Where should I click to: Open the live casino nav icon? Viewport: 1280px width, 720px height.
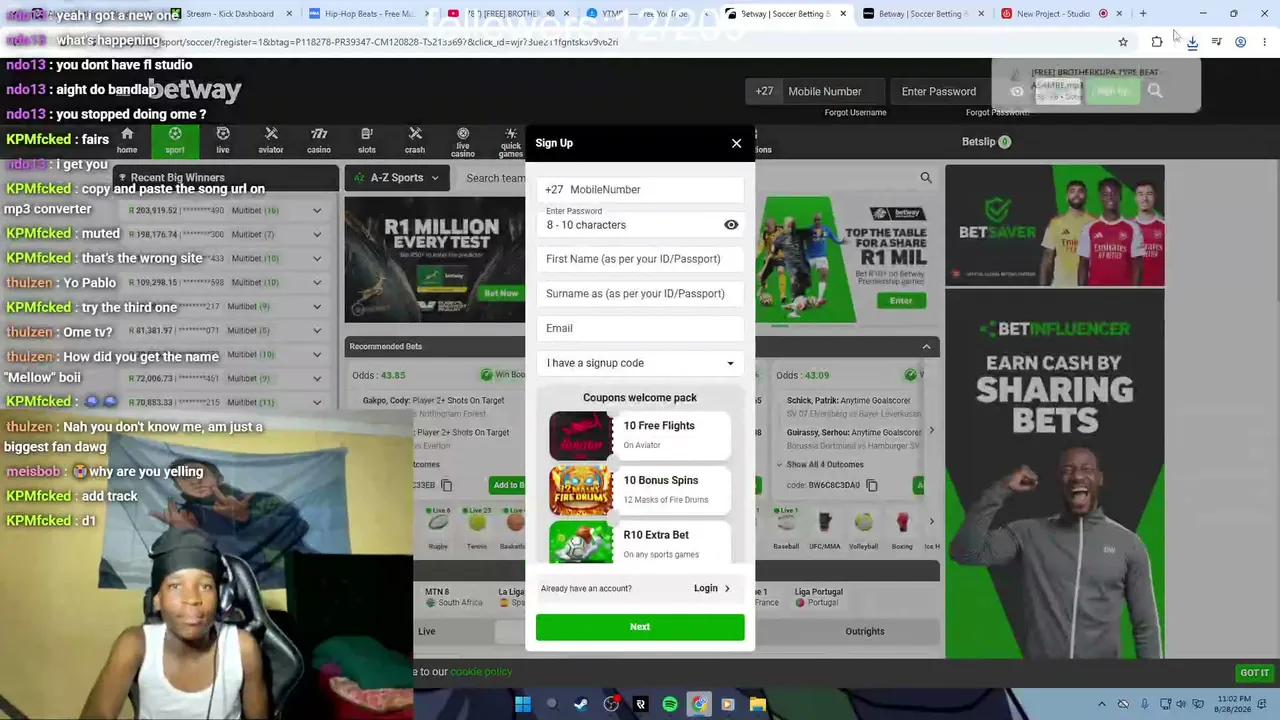point(463,142)
